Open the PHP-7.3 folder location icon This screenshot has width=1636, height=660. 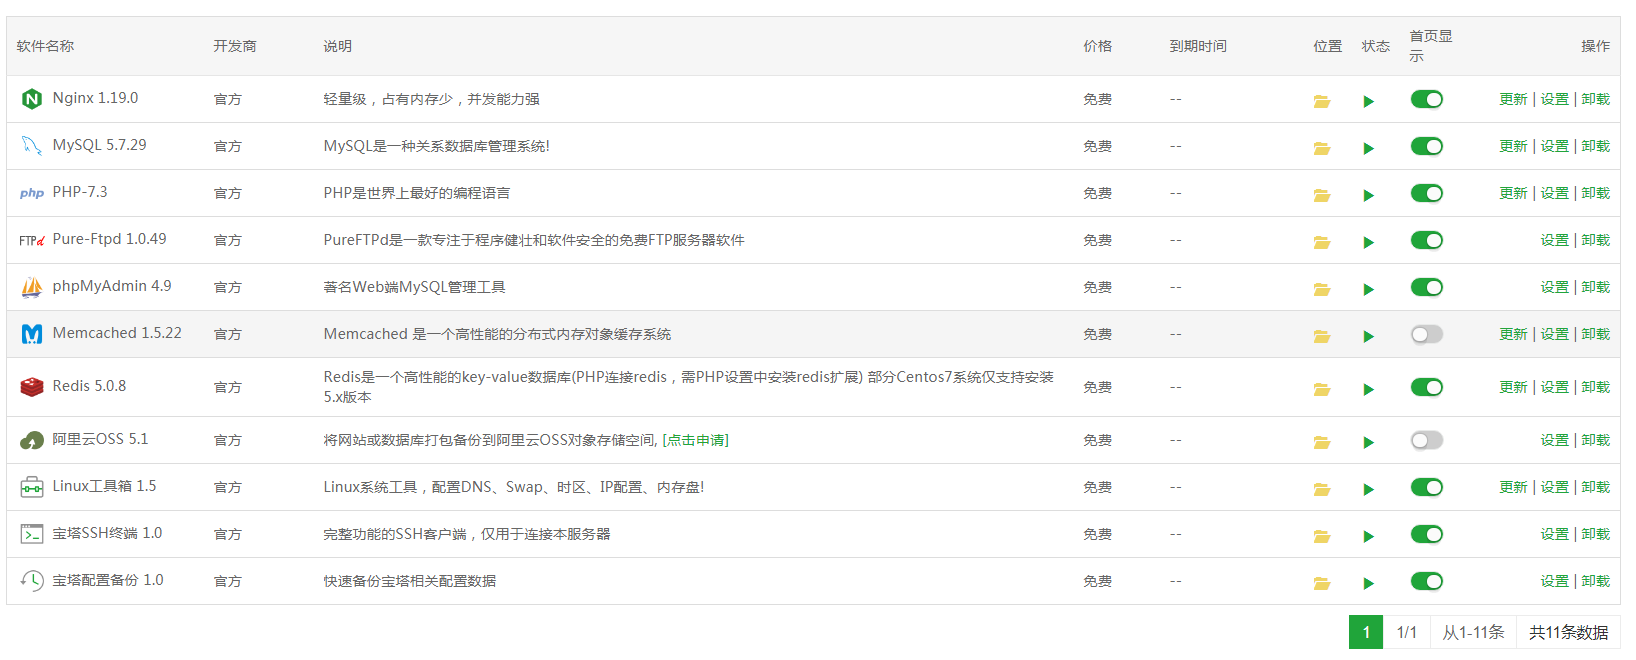(x=1321, y=195)
